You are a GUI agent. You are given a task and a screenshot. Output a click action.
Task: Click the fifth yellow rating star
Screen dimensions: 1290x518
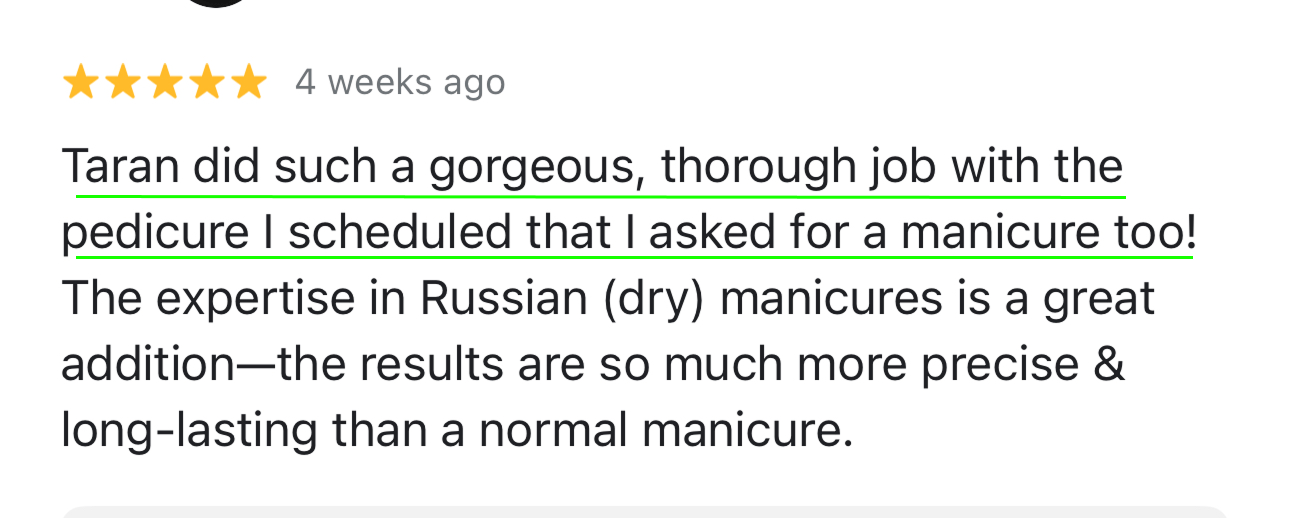click(248, 83)
